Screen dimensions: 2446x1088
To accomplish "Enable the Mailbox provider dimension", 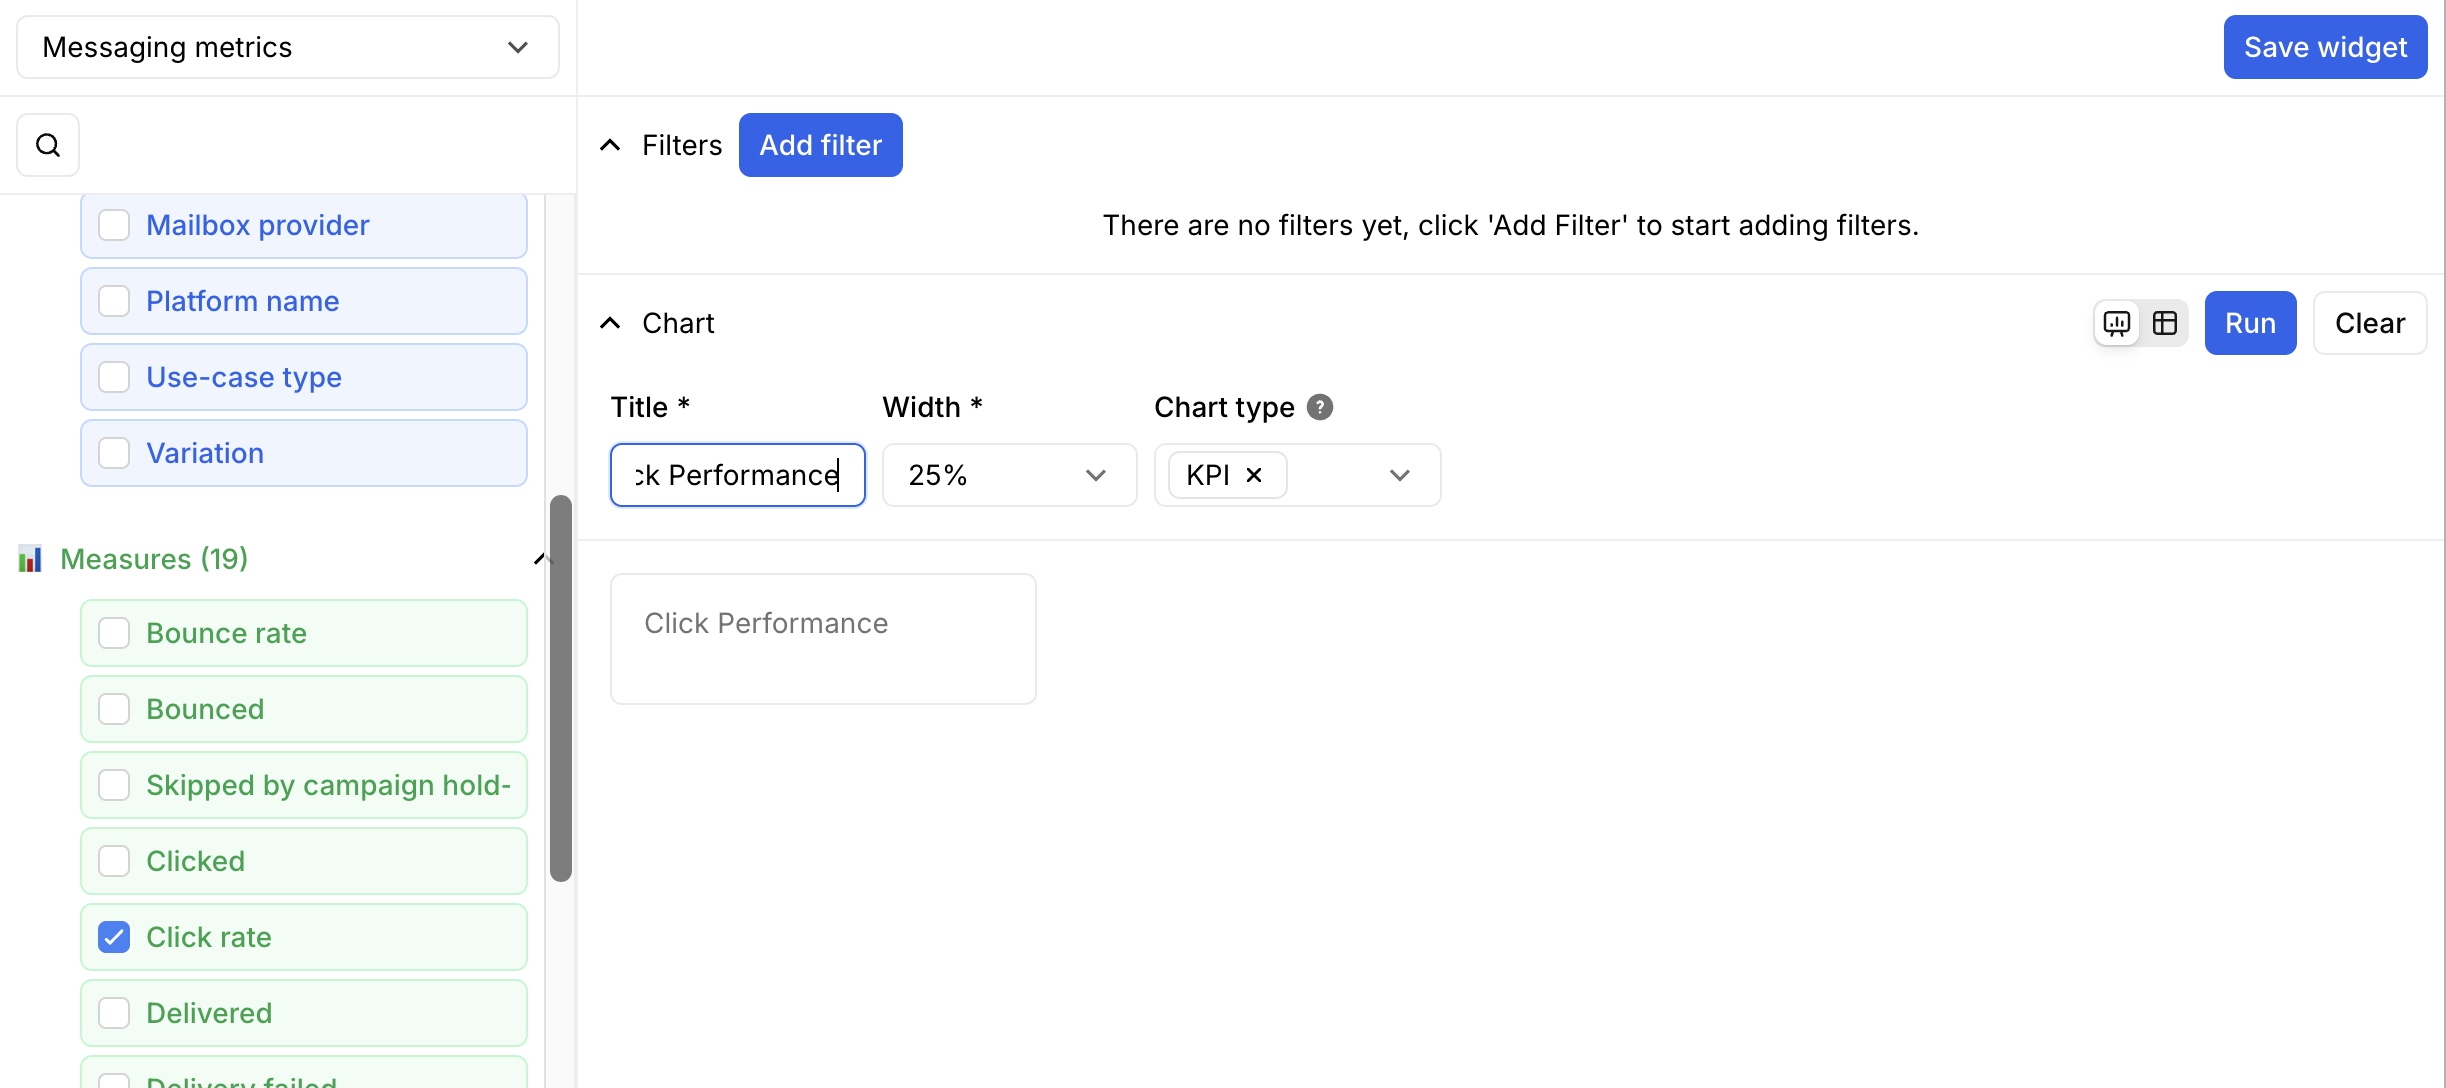I will pyautogui.click(x=114, y=225).
